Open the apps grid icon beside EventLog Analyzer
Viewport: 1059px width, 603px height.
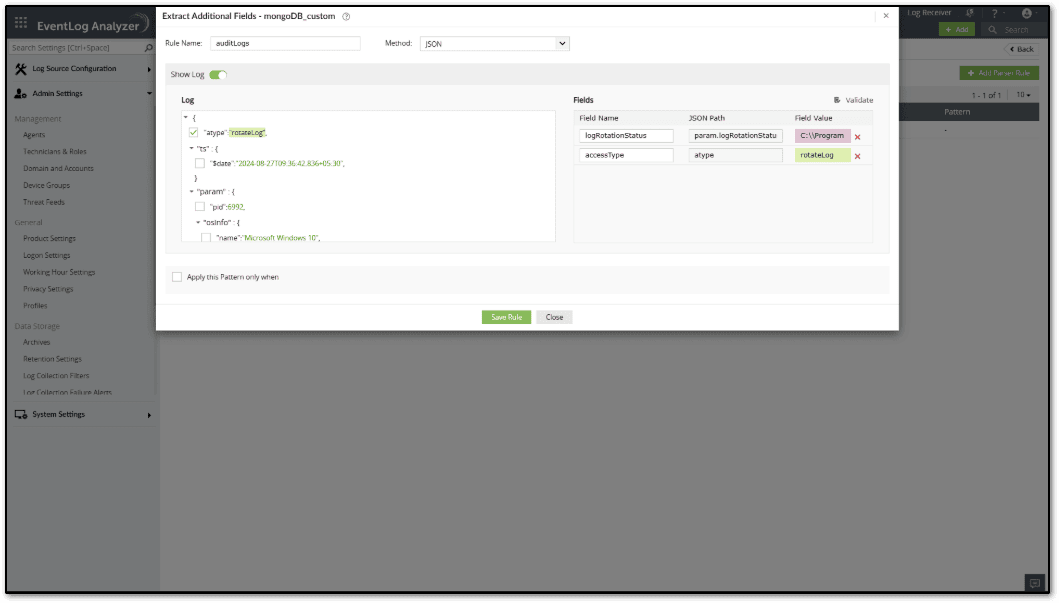(21, 23)
